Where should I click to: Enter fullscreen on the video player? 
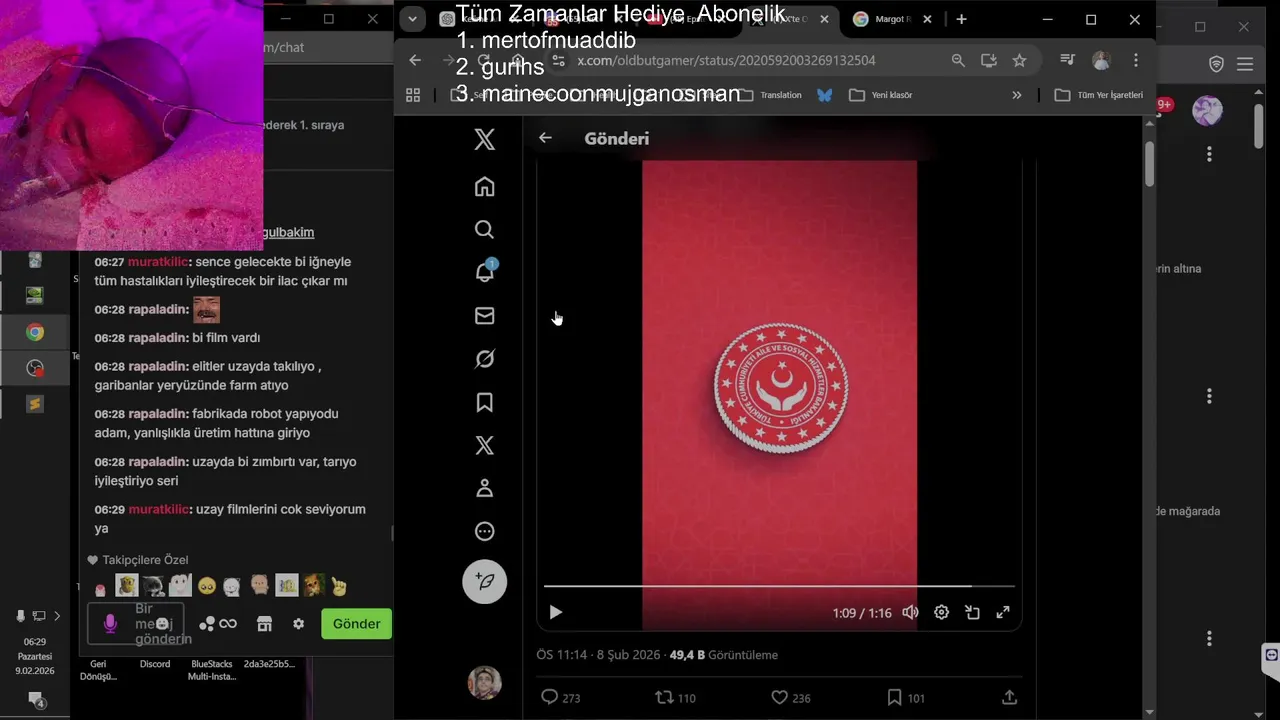[x=1003, y=612]
